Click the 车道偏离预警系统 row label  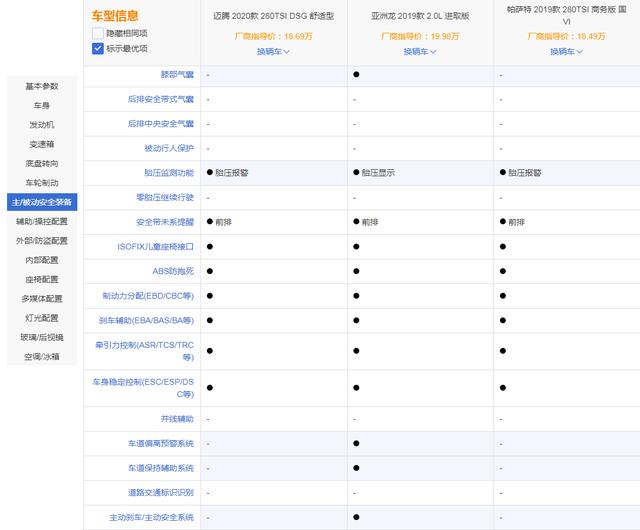coord(160,443)
